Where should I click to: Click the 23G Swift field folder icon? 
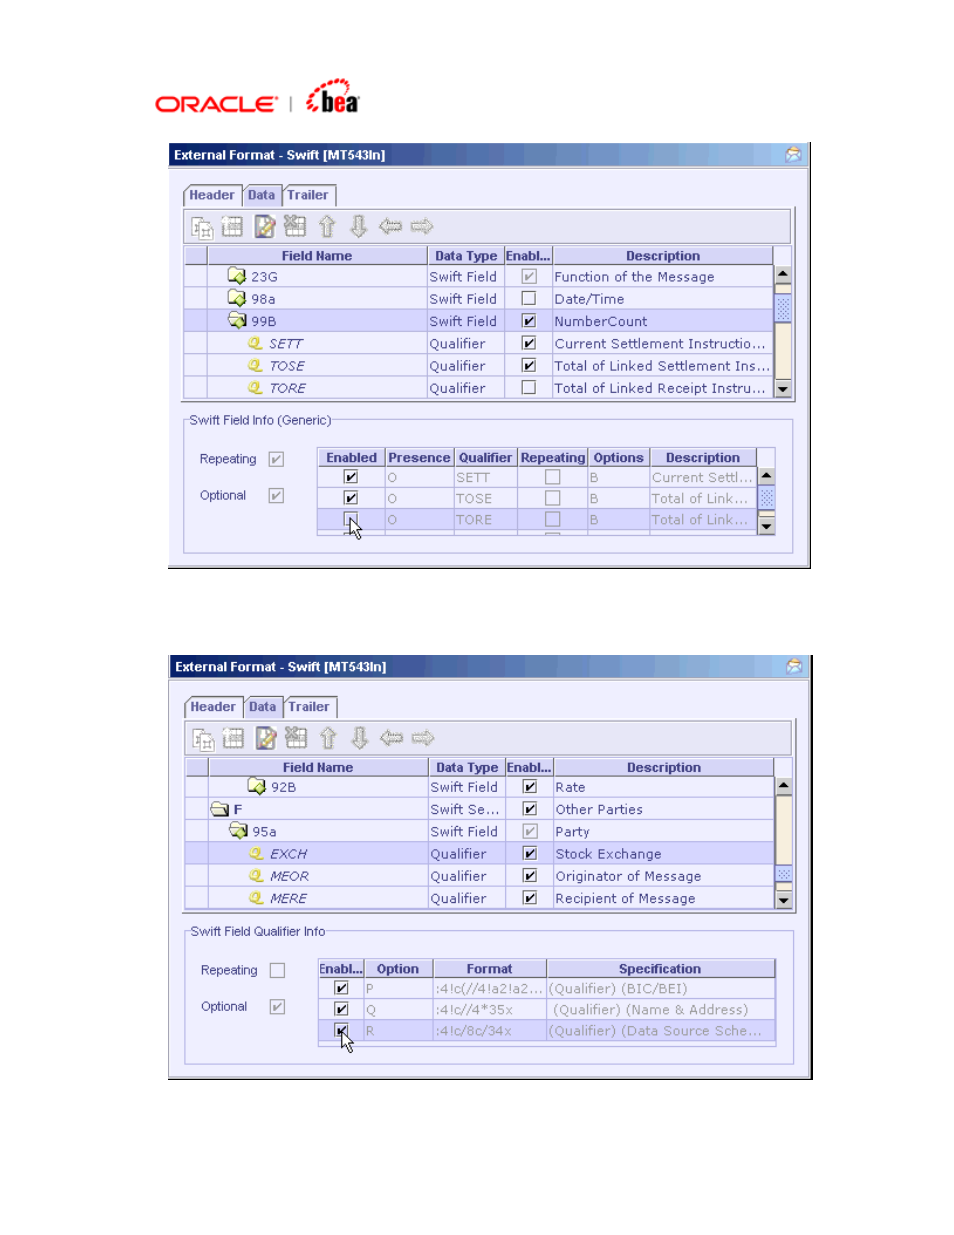(x=237, y=276)
